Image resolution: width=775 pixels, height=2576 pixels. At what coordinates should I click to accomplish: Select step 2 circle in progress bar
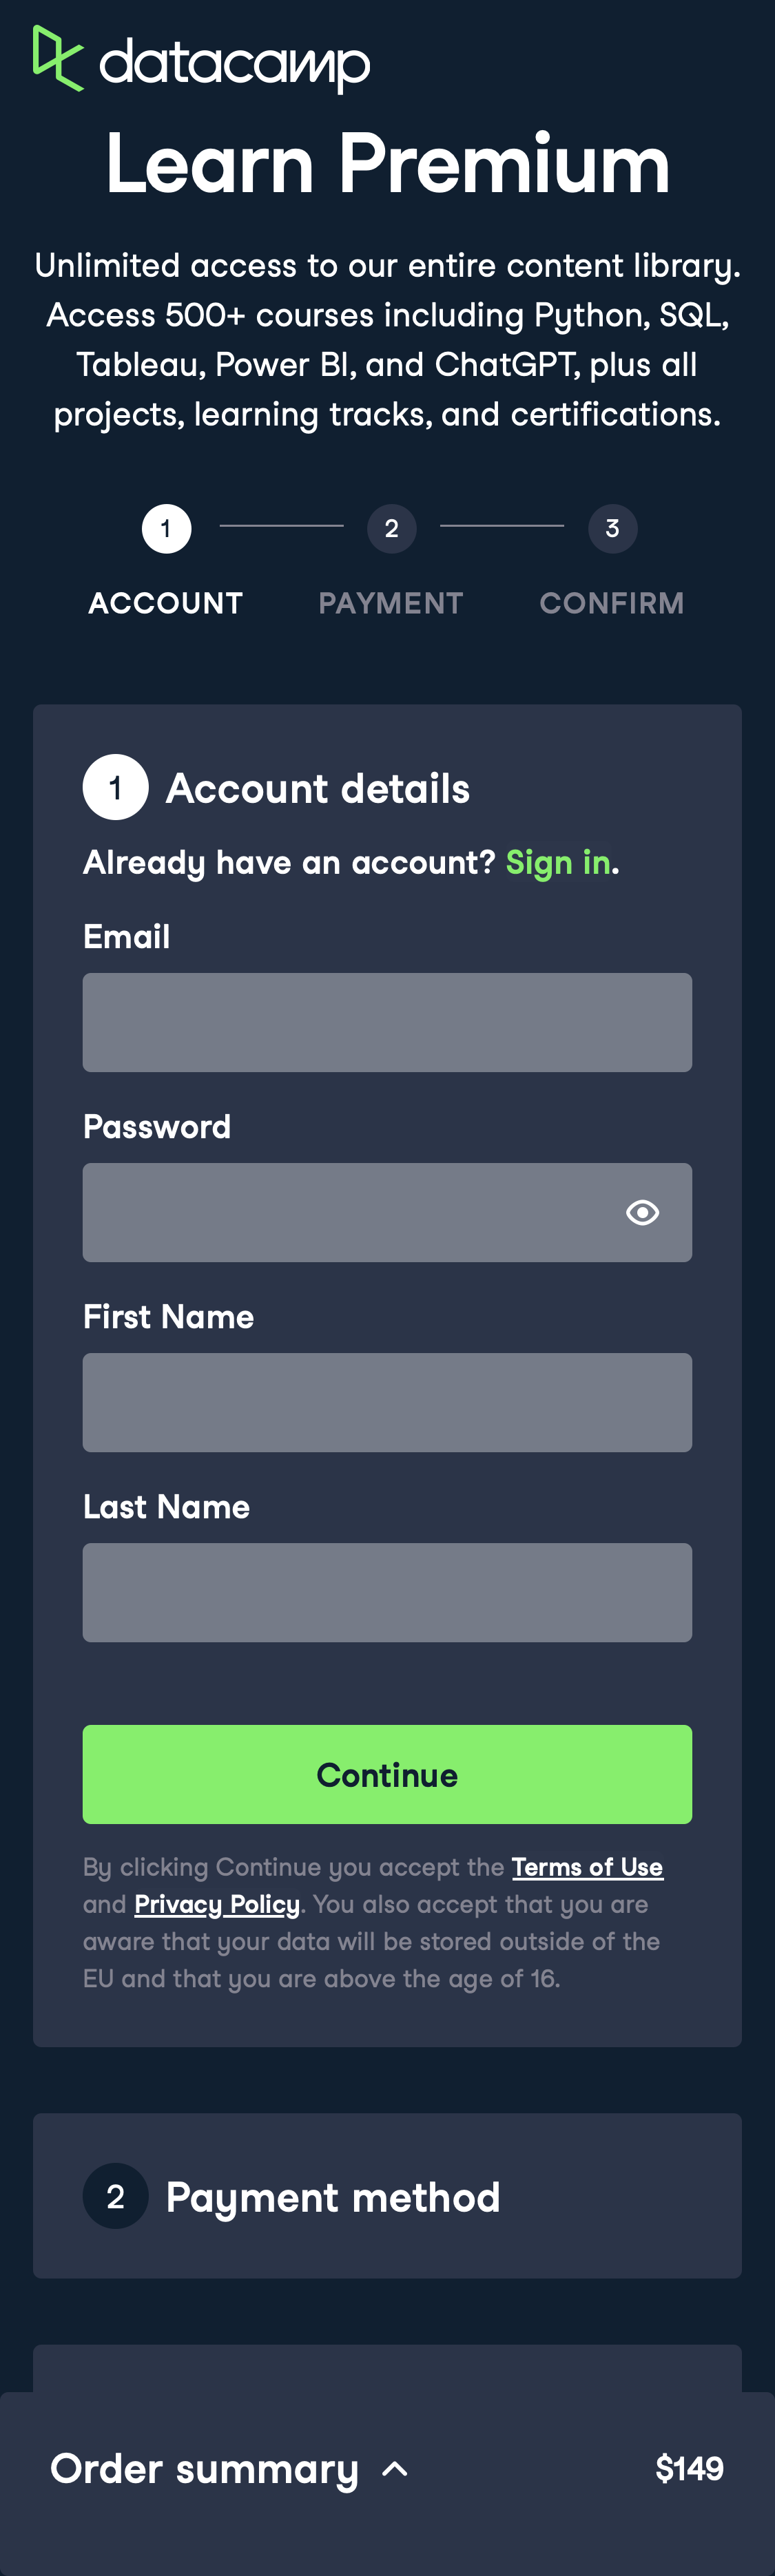click(392, 529)
